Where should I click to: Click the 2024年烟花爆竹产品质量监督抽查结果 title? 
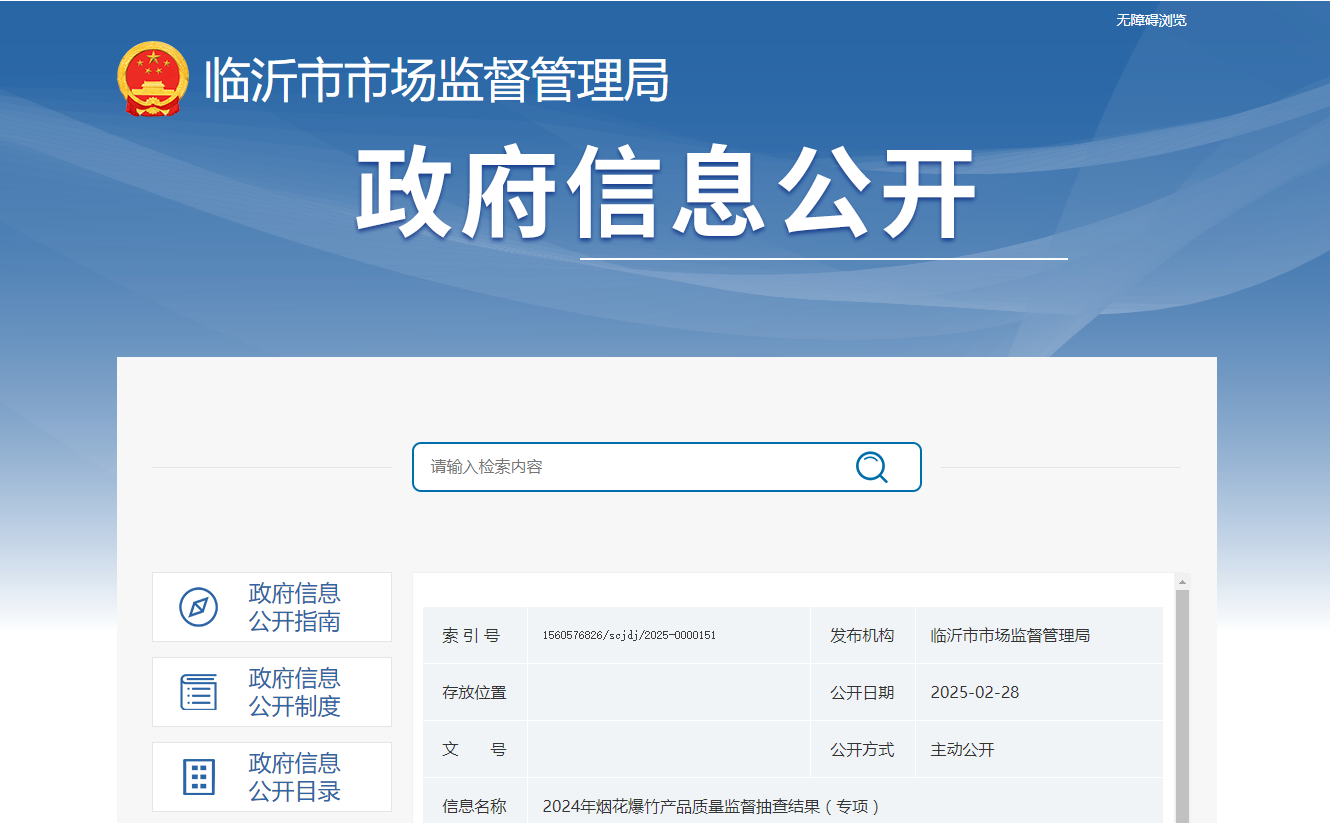coord(711,806)
